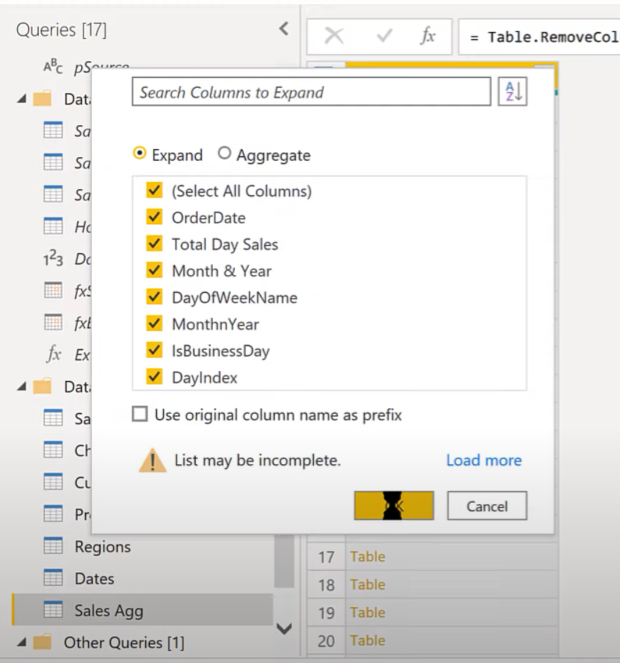Uncheck the DayIndex checkbox
The width and height of the screenshot is (620, 663).
coord(154,377)
